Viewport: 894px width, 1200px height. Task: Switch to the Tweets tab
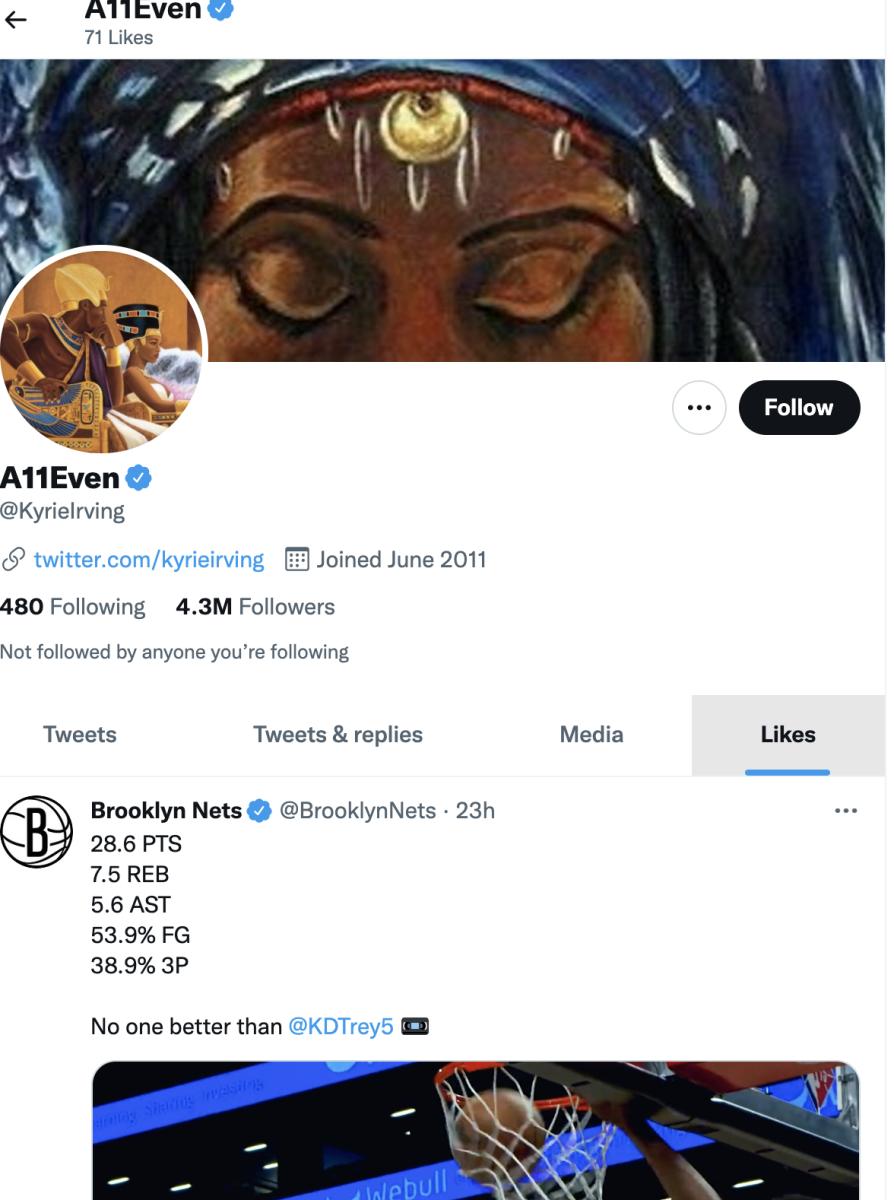pos(80,735)
